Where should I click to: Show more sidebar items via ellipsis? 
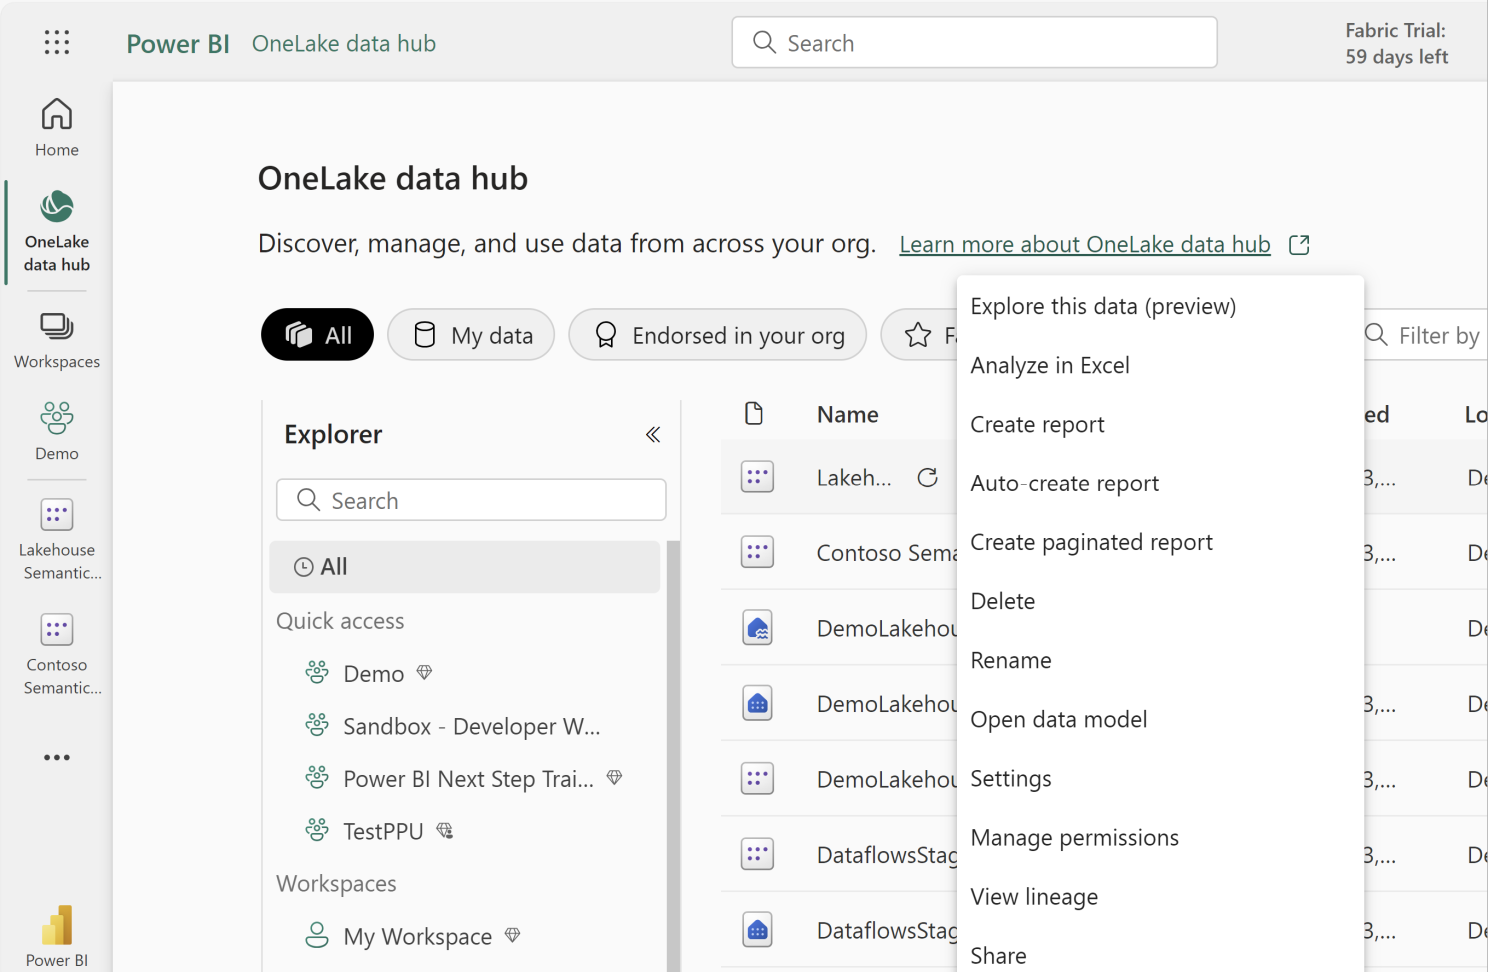57,757
